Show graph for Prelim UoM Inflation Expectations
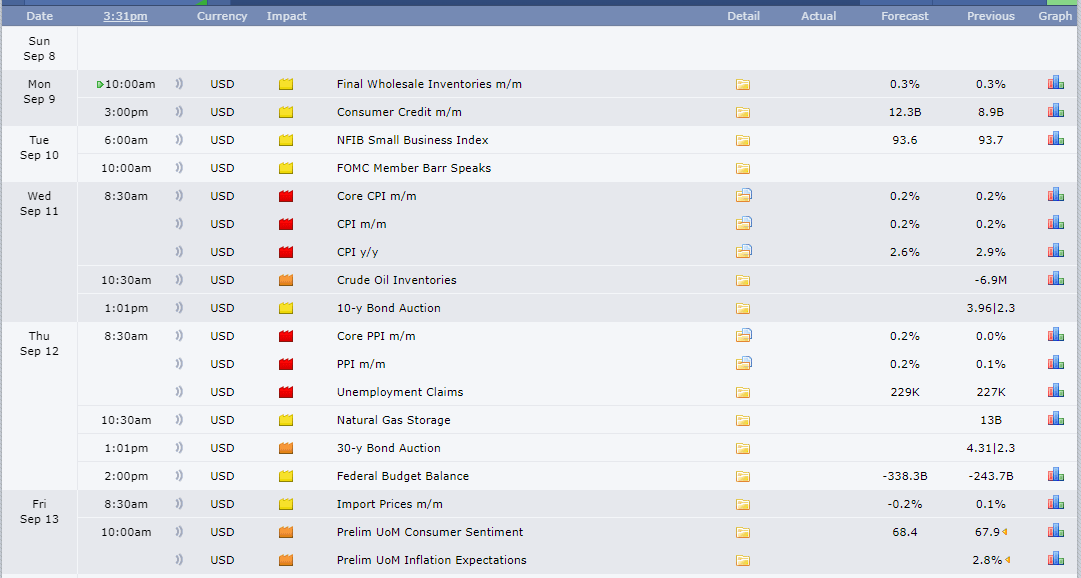The image size is (1081, 578). pos(1055,558)
